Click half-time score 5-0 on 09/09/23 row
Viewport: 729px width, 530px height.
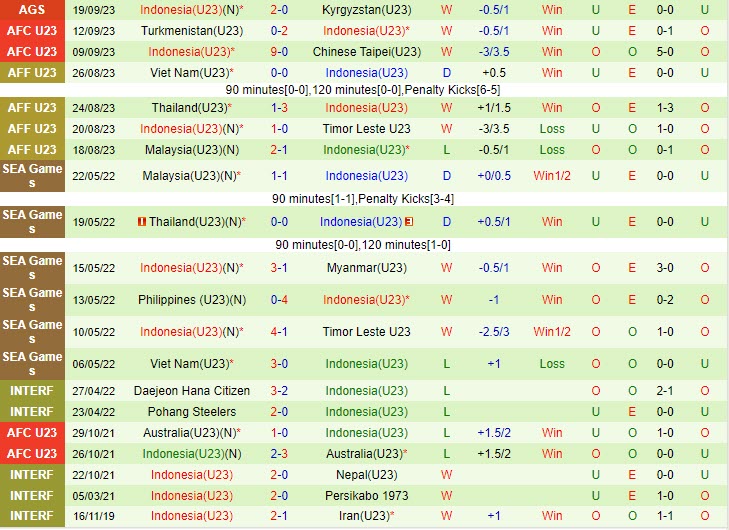[665, 52]
